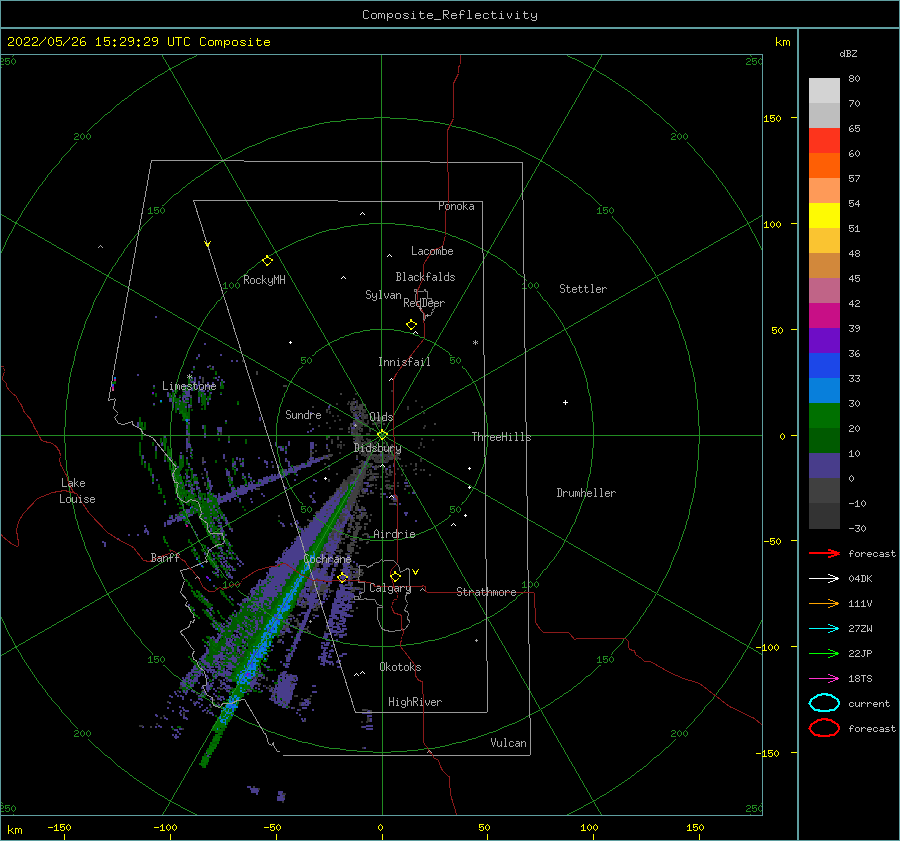Pick the magenta 42–39 dBZ color swatch

tap(824, 316)
